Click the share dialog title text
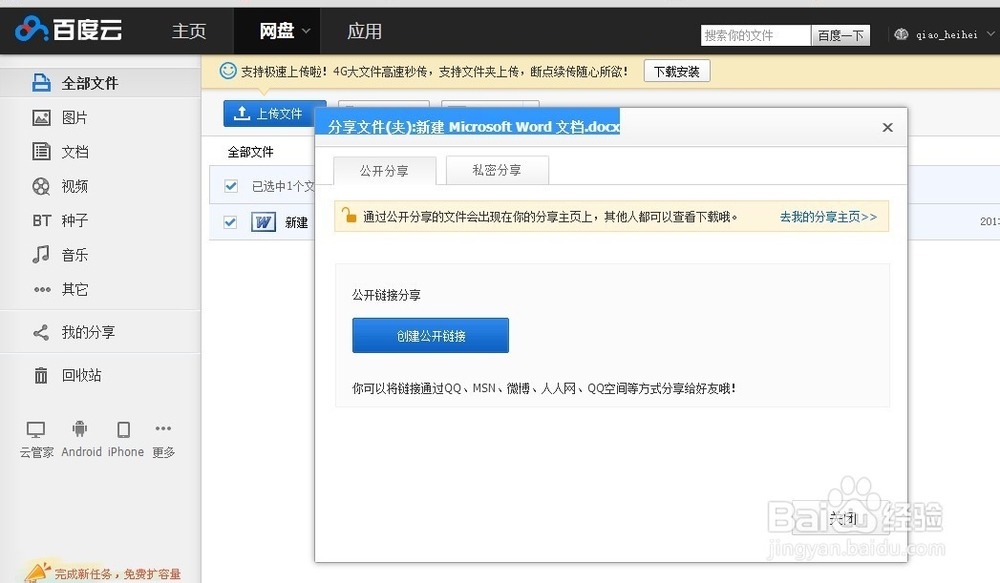The image size is (1000, 583). pos(474,127)
